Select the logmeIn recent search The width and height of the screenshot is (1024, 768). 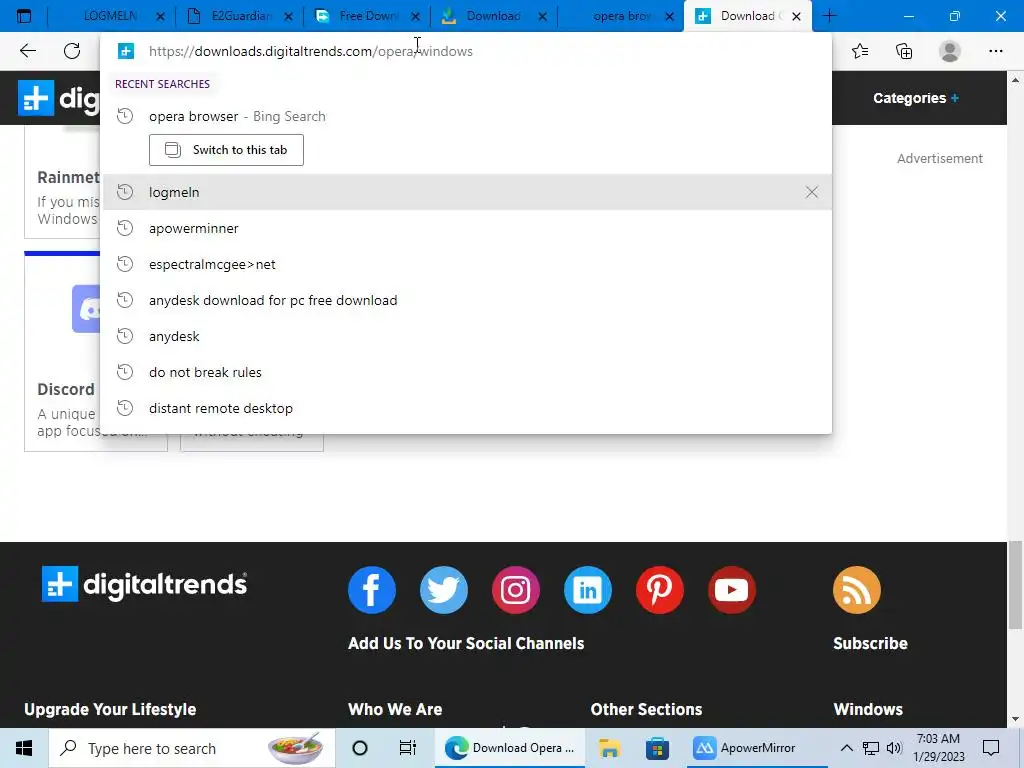click(x=467, y=192)
